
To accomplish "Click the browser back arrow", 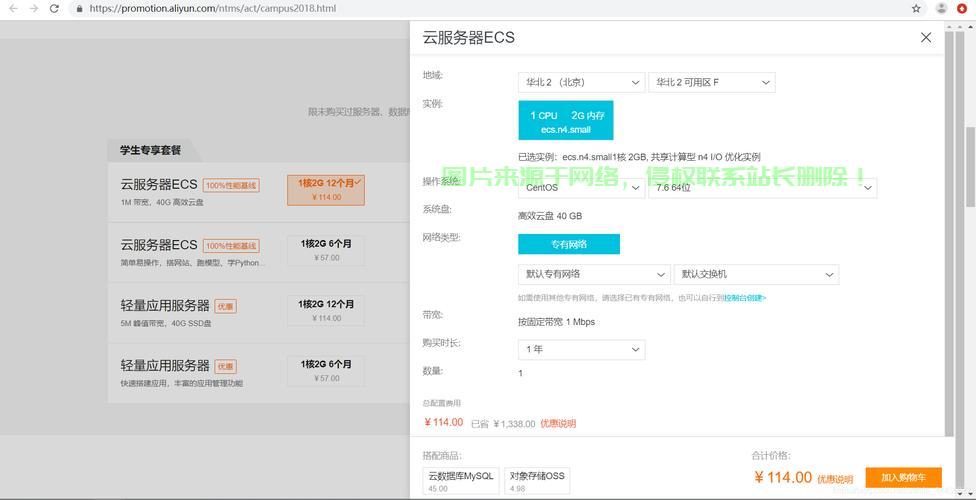I will 14,9.
